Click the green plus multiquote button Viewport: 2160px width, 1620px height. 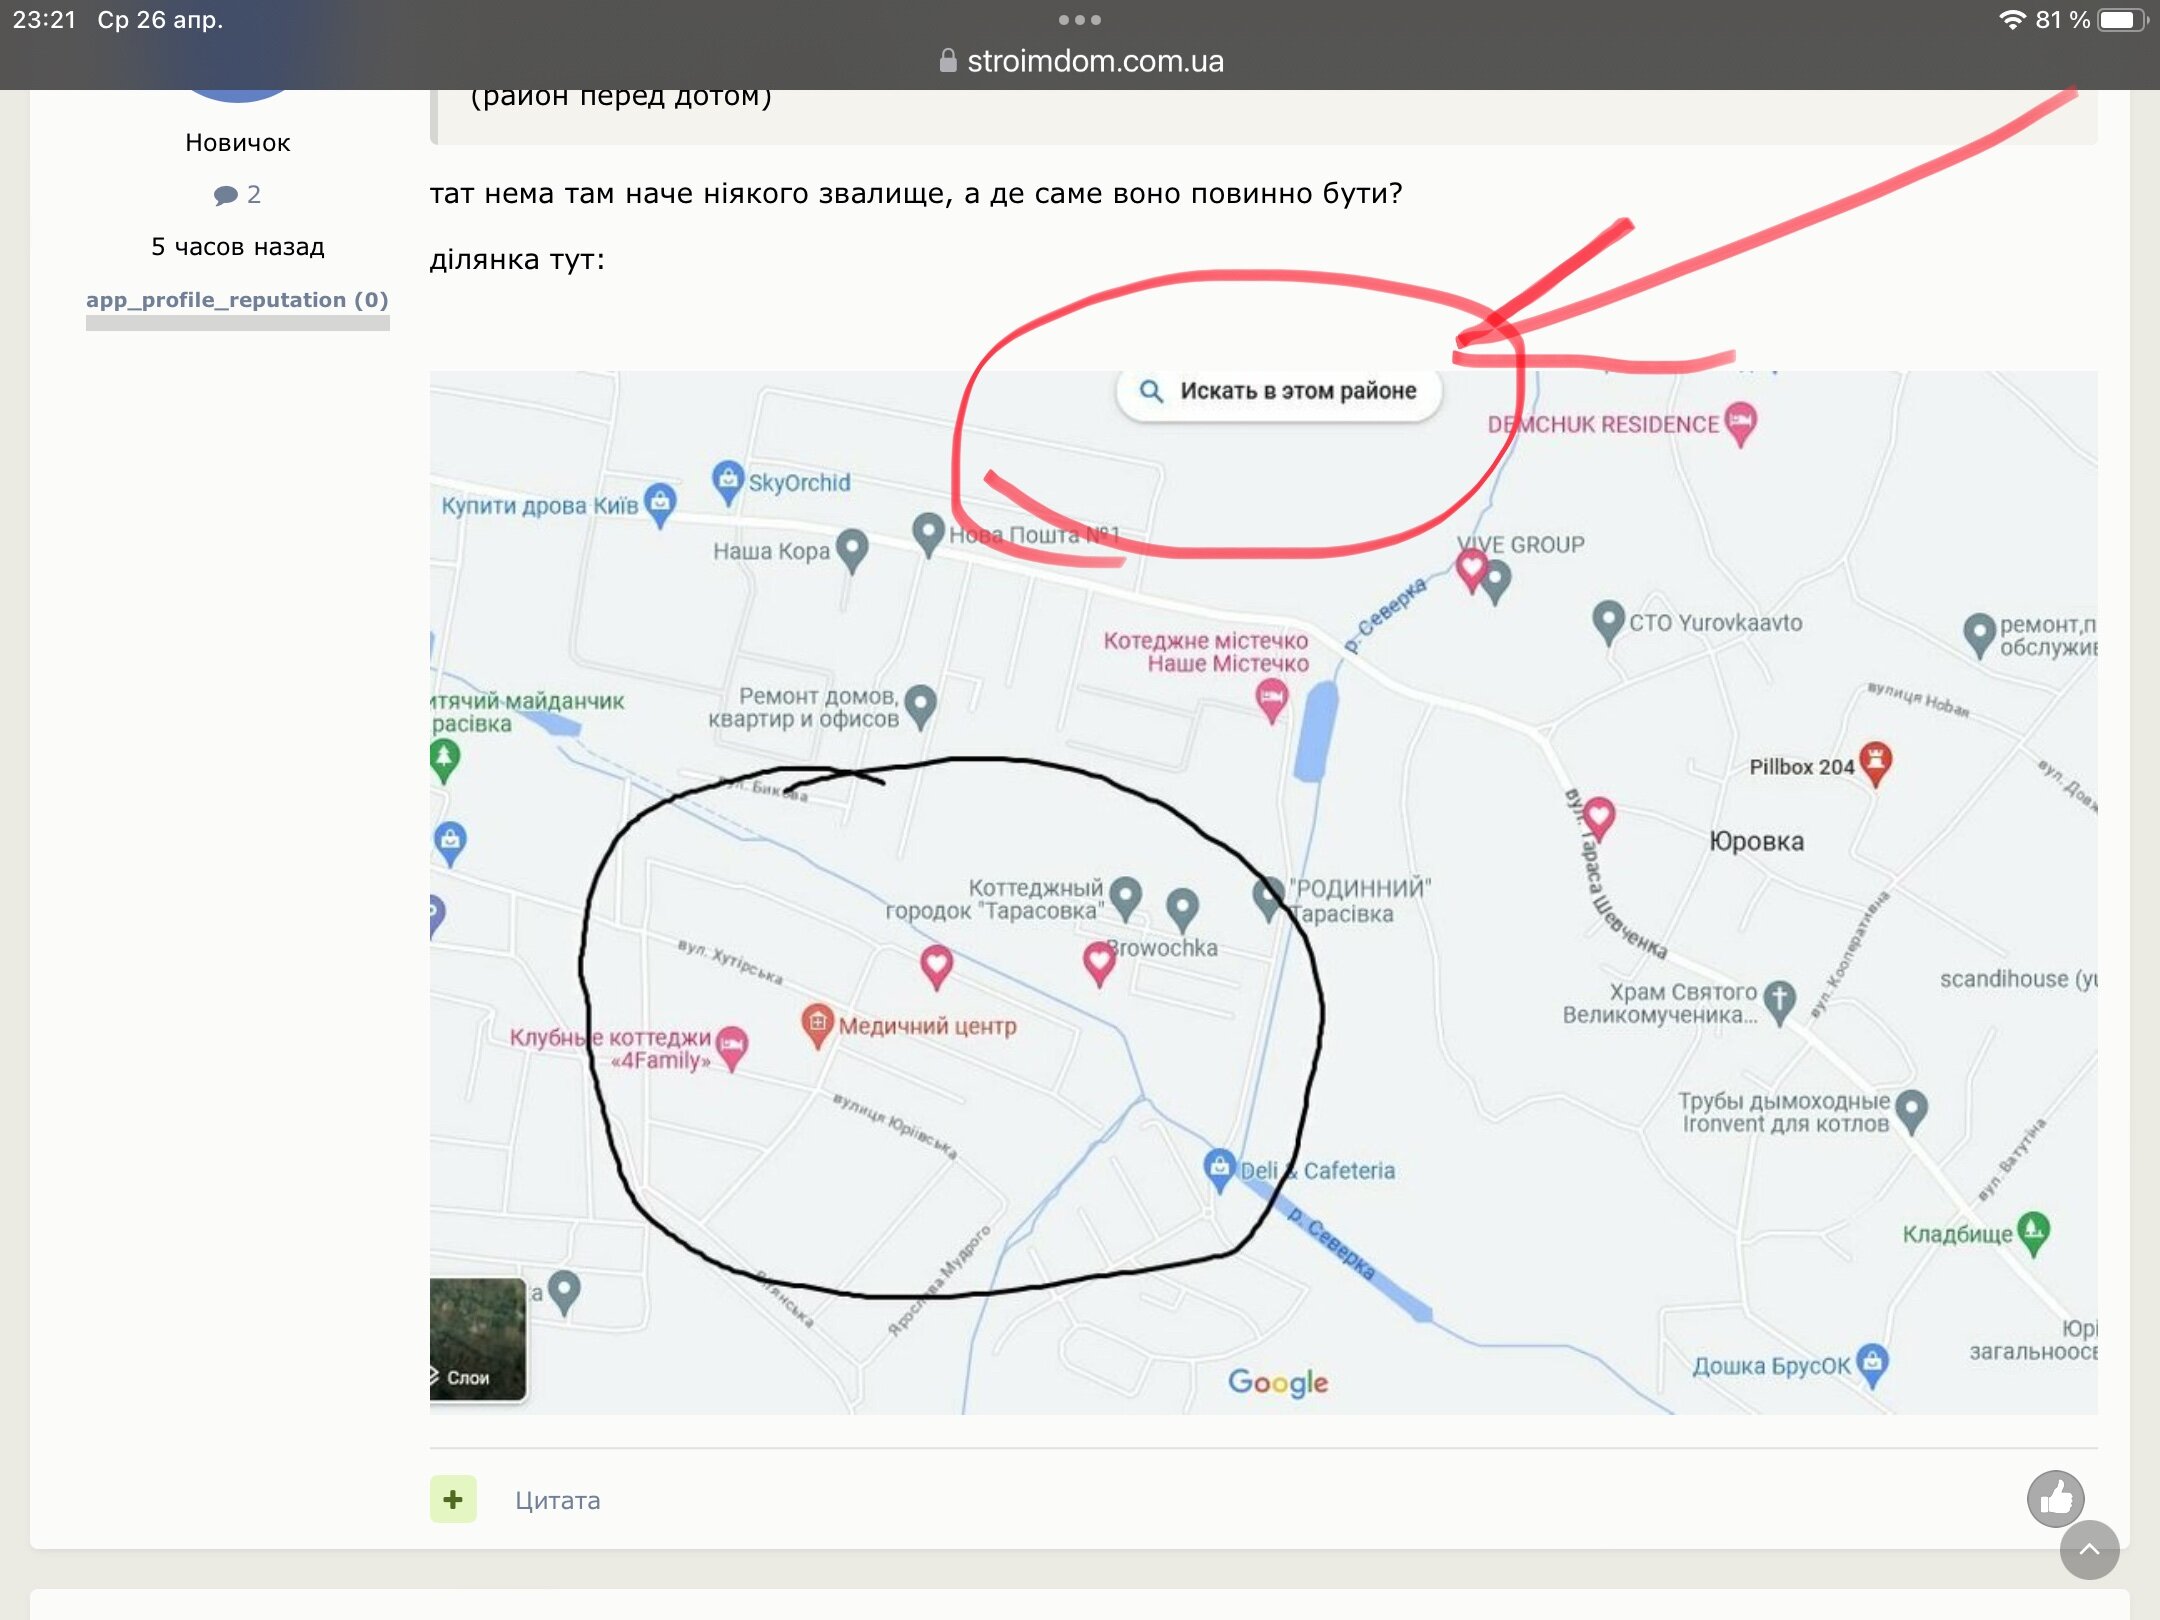[x=453, y=1499]
